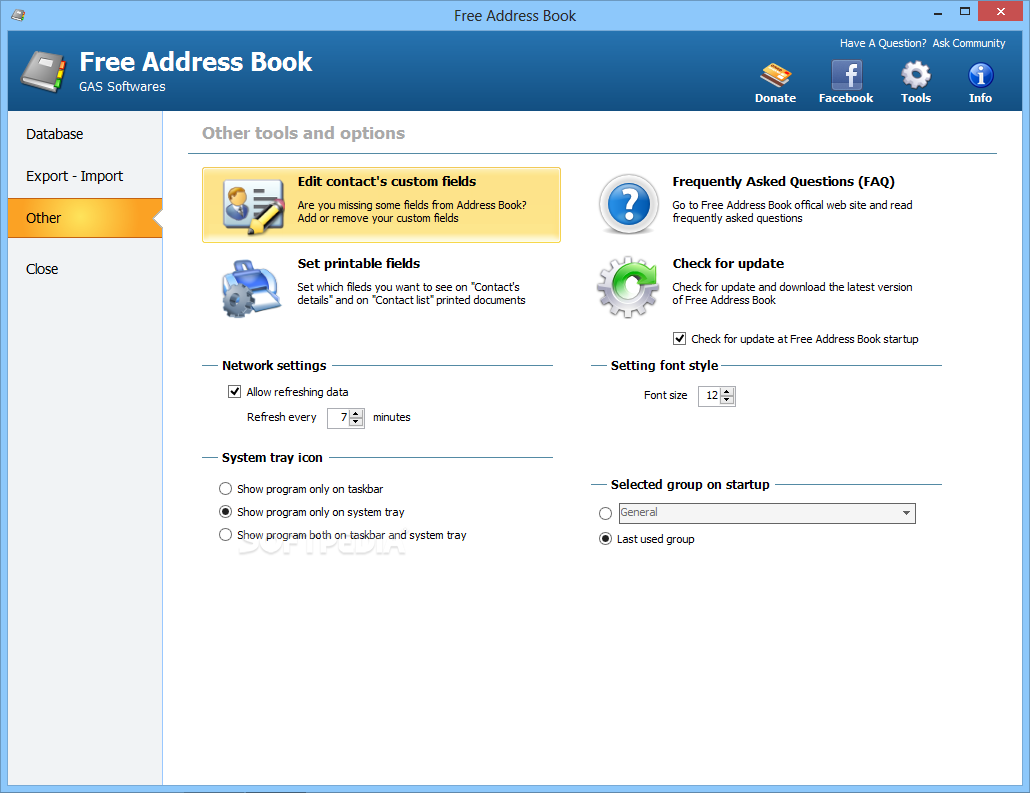Select Show program both on taskbar and system tray
This screenshot has width=1030, height=793.
[225, 535]
